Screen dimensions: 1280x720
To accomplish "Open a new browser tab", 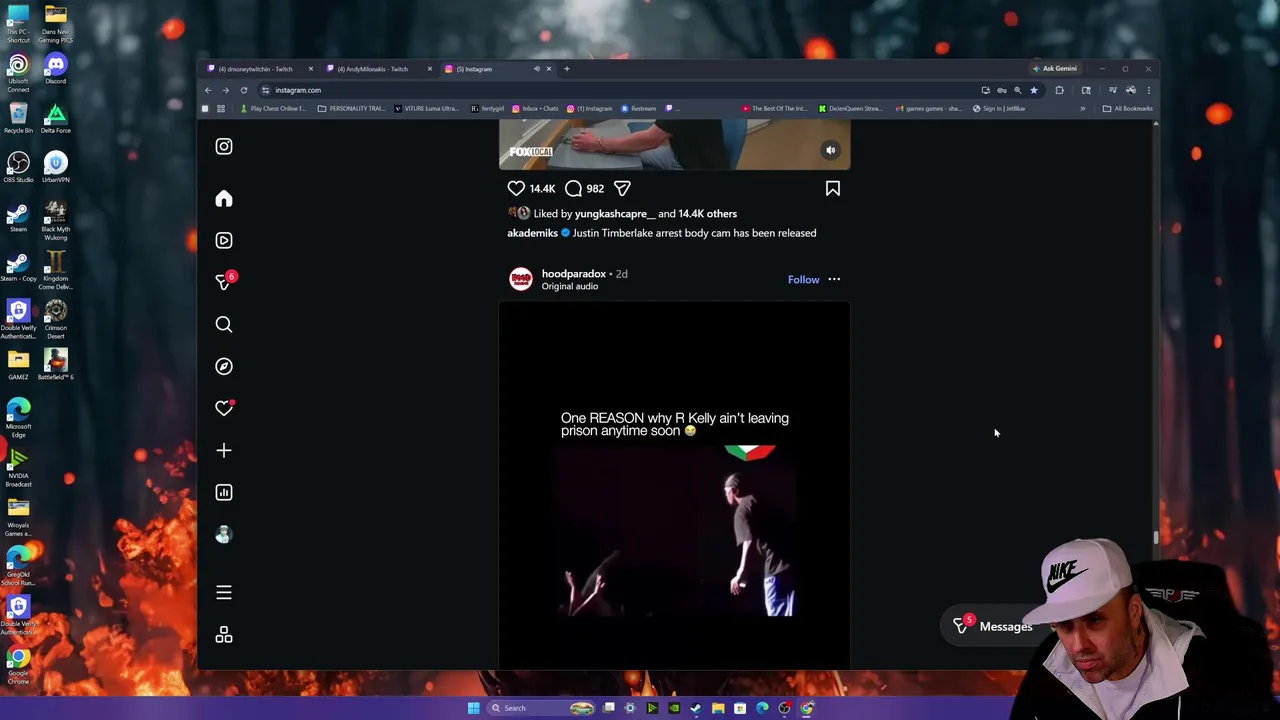I will coord(566,69).
